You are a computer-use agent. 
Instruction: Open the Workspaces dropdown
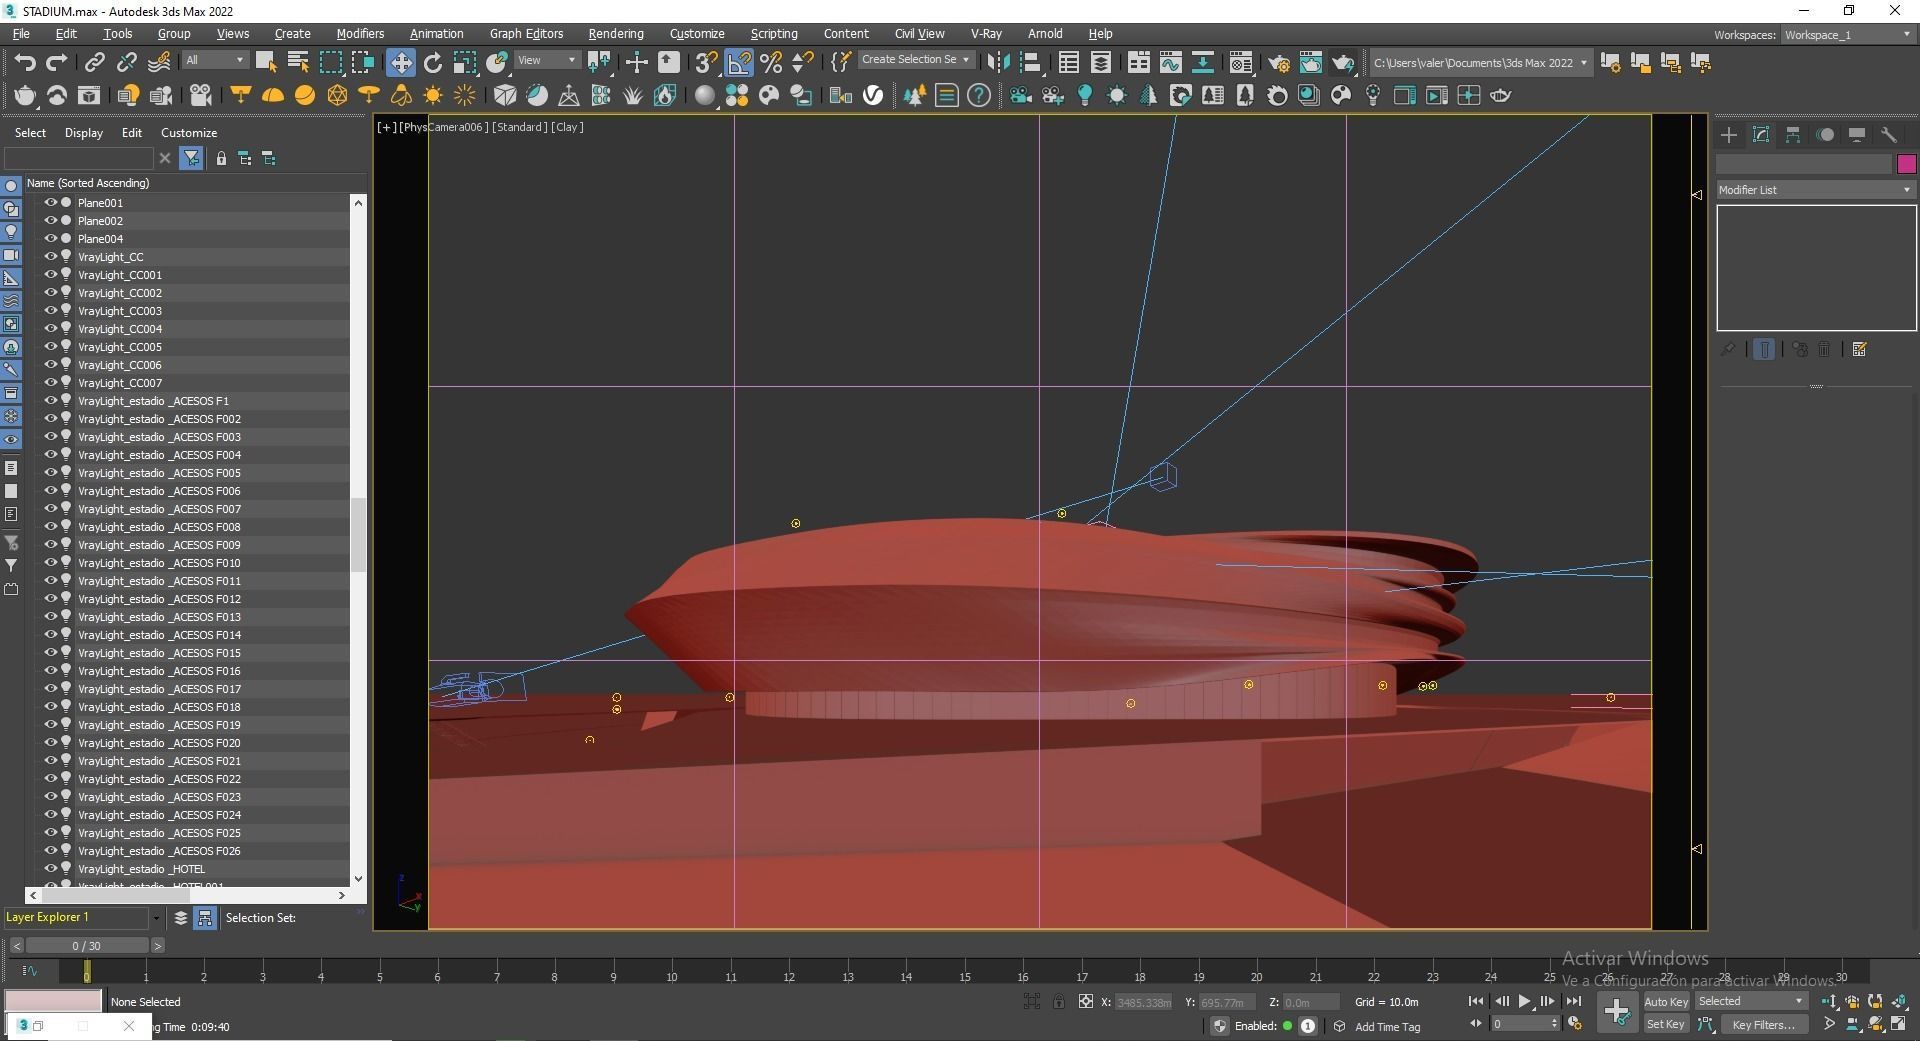click(1848, 35)
